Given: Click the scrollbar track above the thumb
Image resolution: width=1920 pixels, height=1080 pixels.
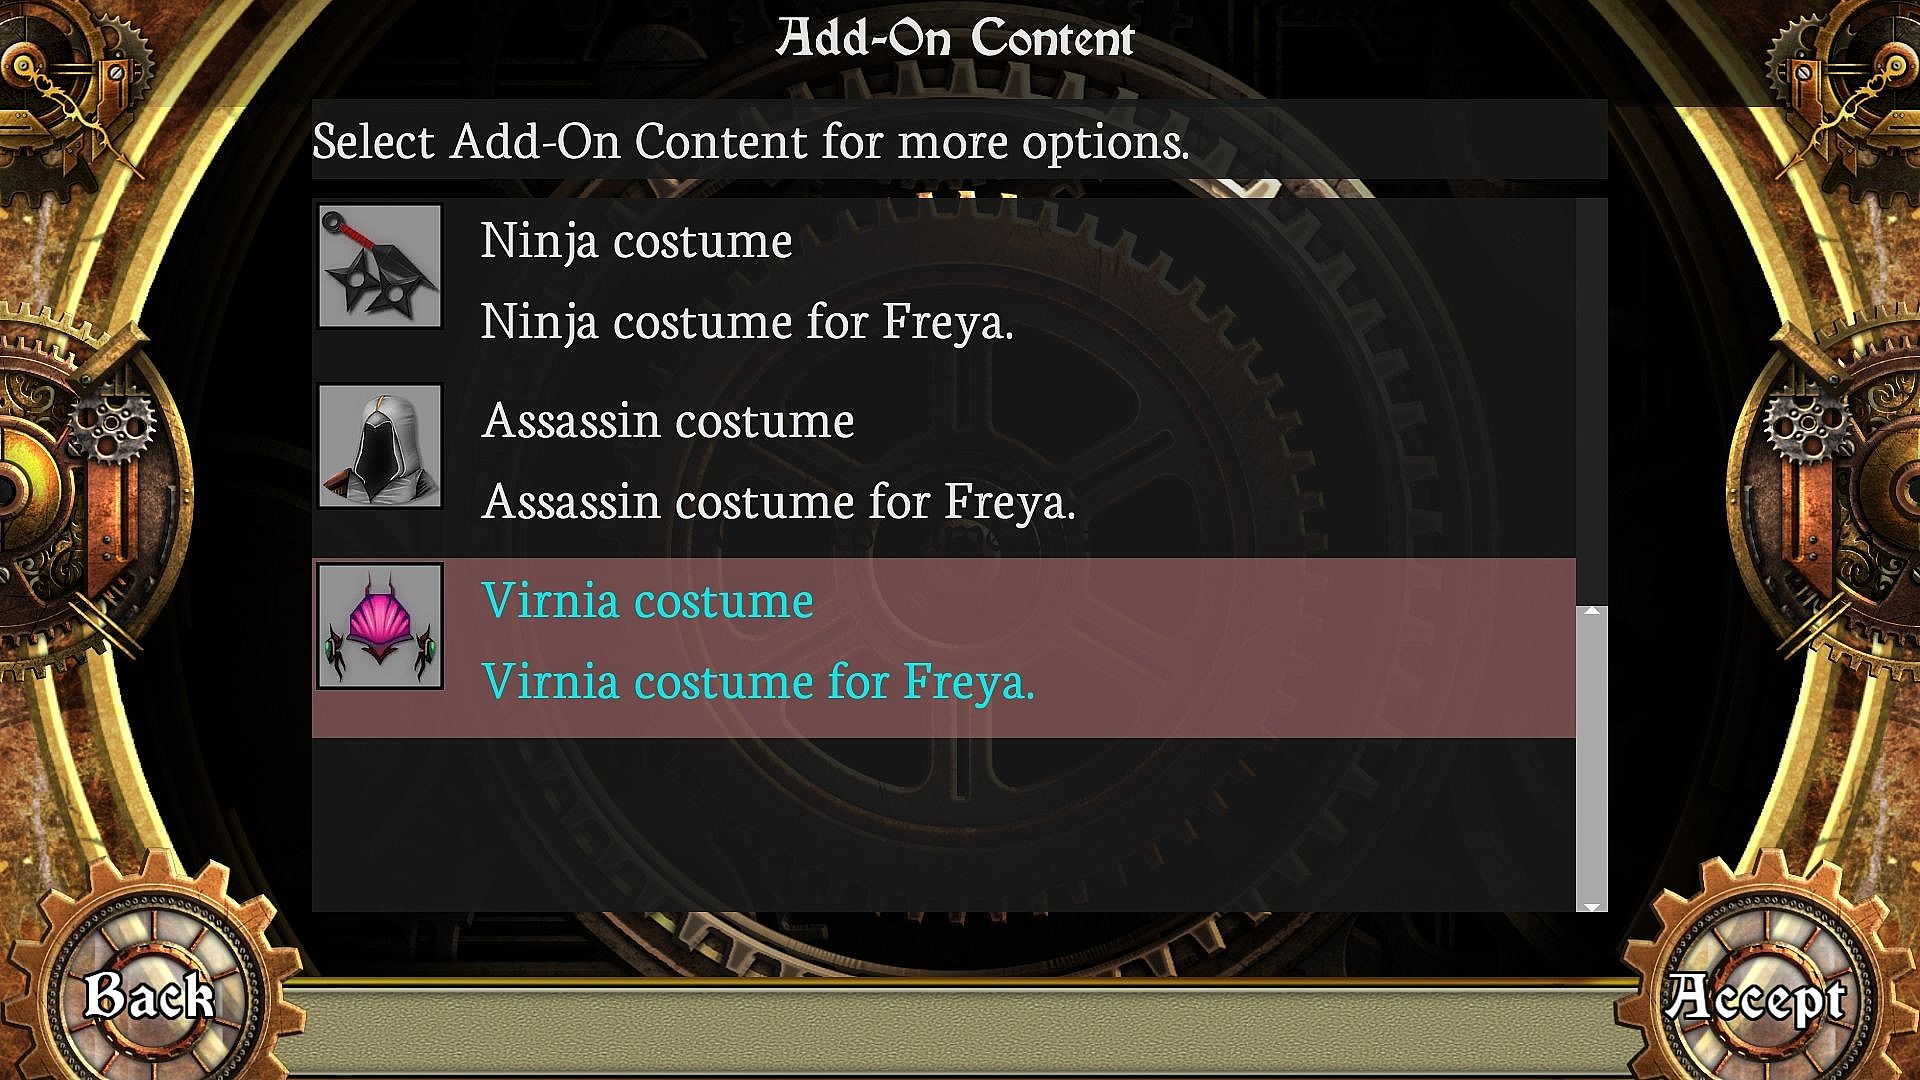Looking at the screenshot, I should pyautogui.click(x=1591, y=400).
